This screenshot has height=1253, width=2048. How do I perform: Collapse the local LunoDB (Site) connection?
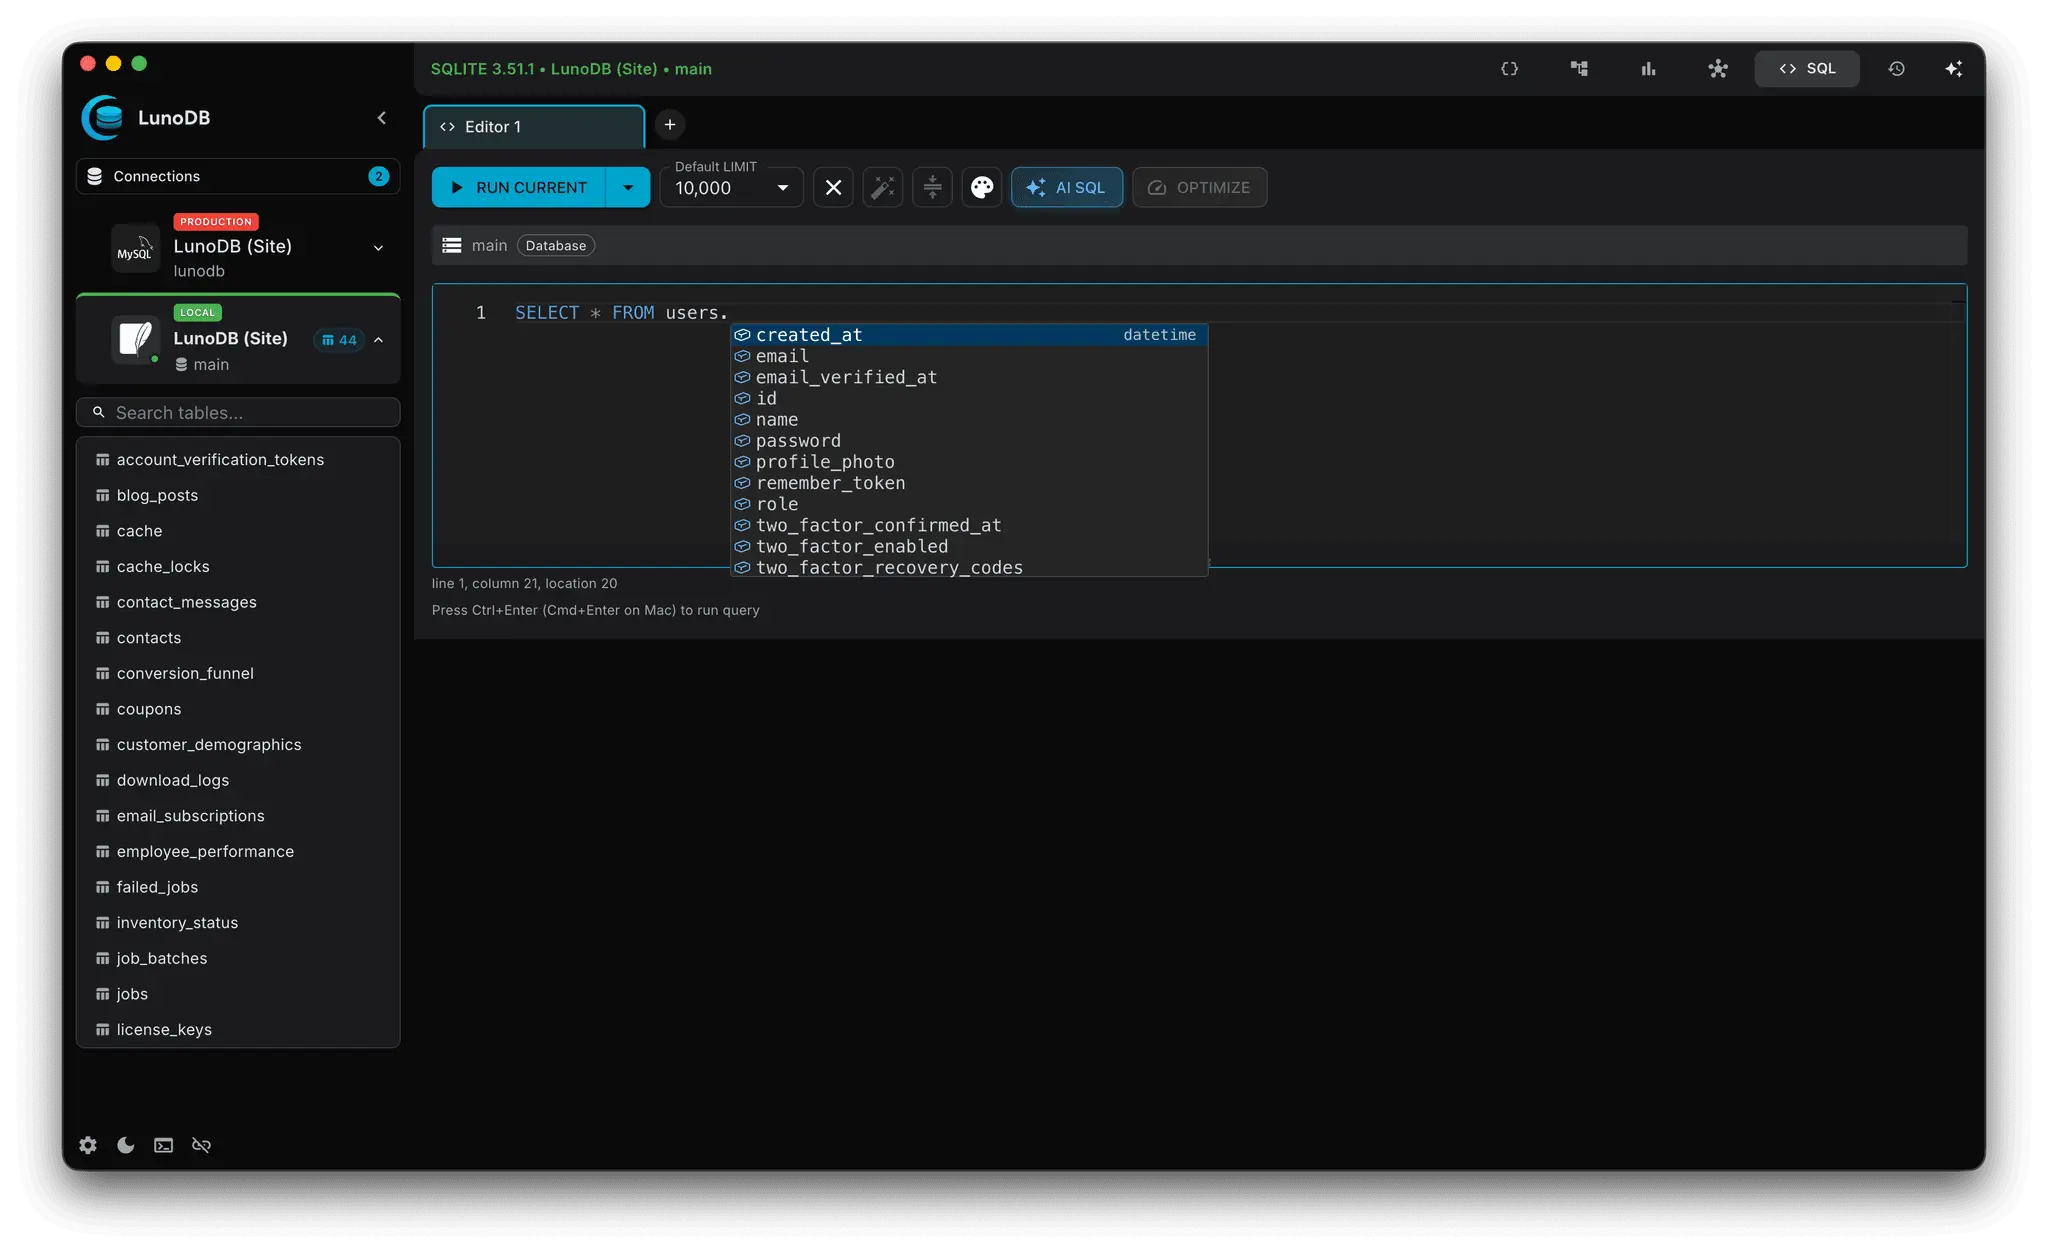378,340
